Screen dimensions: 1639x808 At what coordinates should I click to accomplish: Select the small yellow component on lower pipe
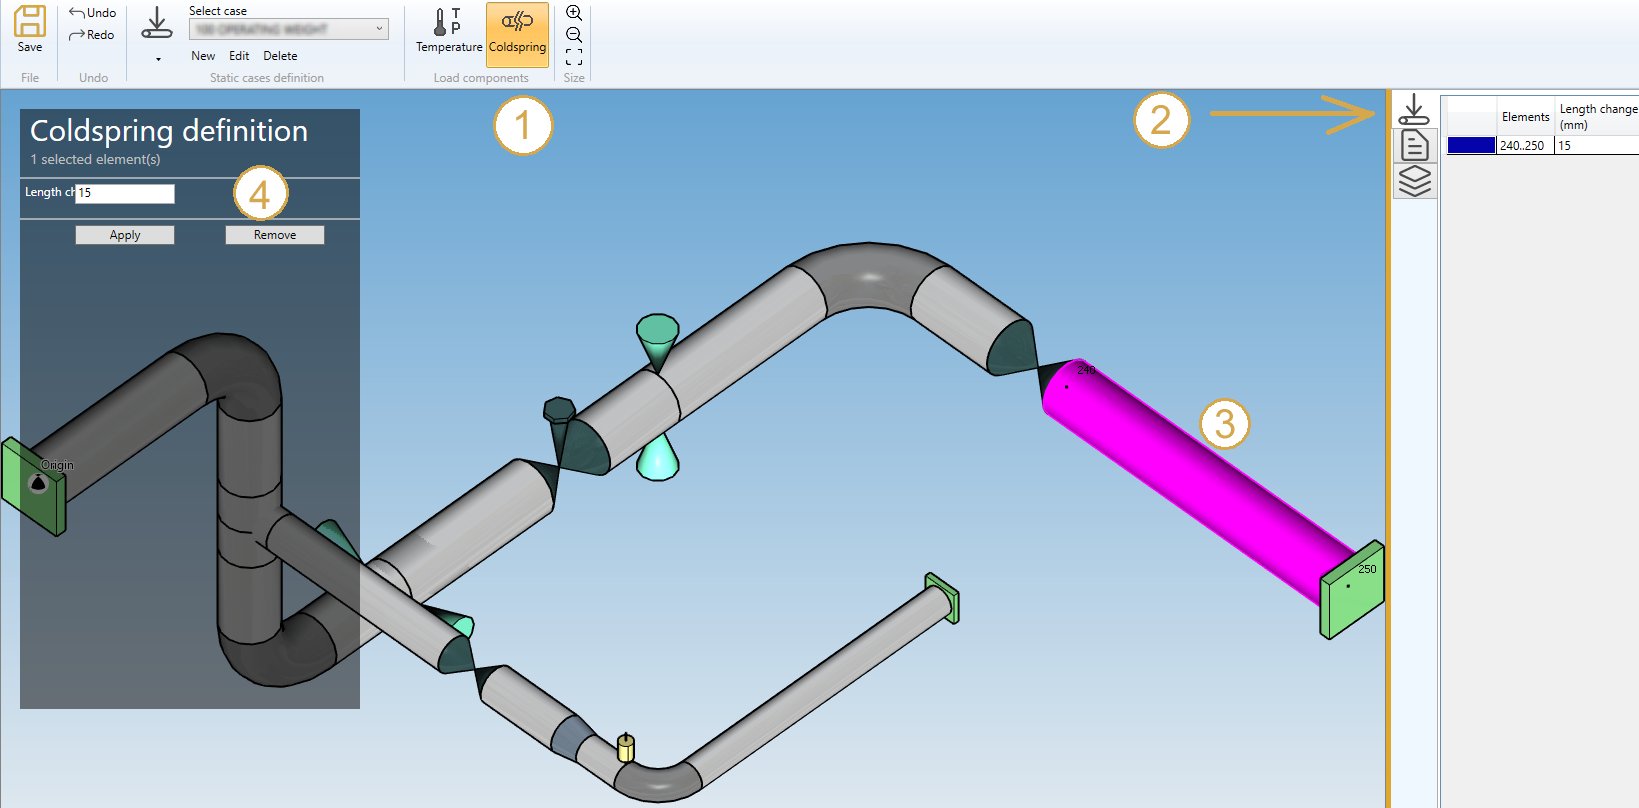626,747
